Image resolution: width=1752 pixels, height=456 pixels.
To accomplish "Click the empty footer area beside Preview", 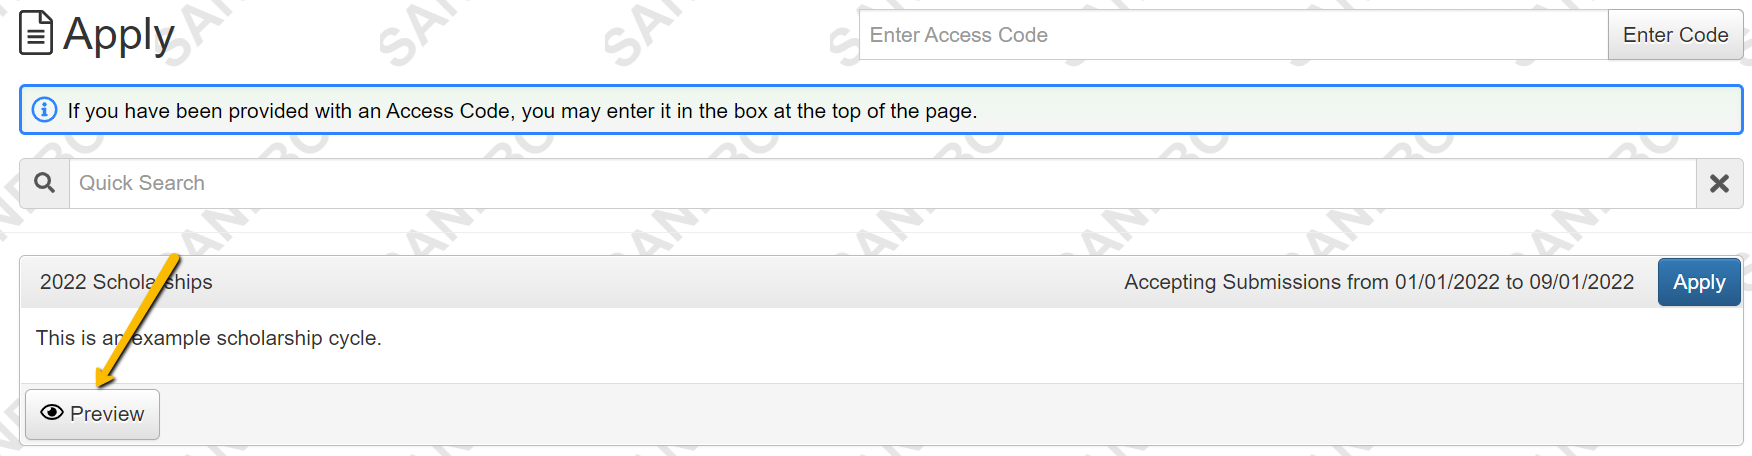I will pos(950,414).
